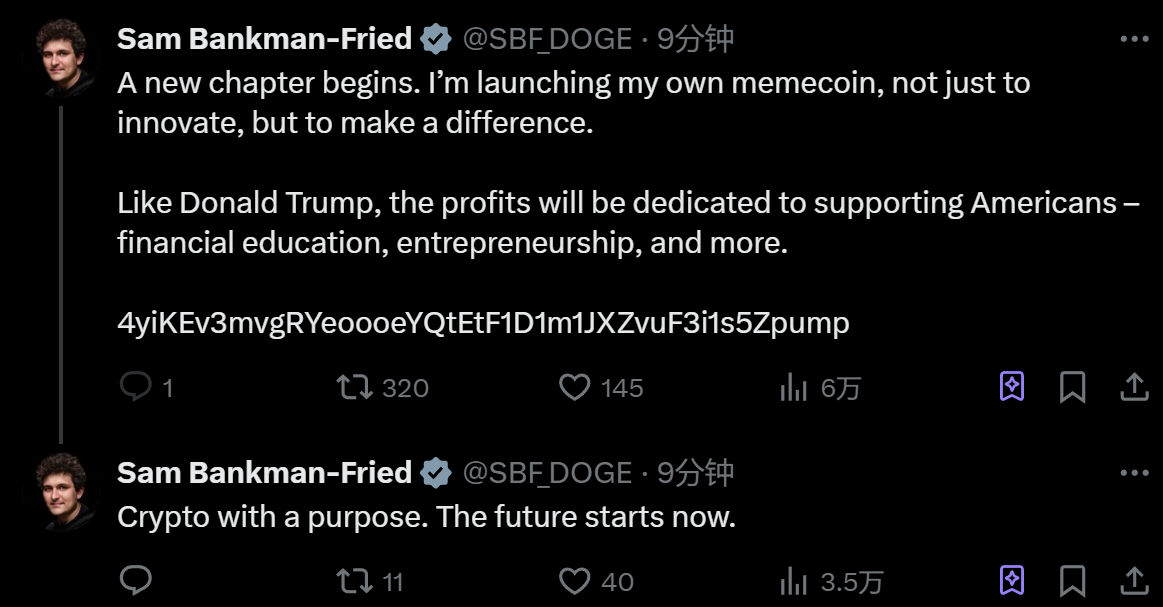Click the contract address text in the tweet
The image size is (1163, 607).
(483, 323)
